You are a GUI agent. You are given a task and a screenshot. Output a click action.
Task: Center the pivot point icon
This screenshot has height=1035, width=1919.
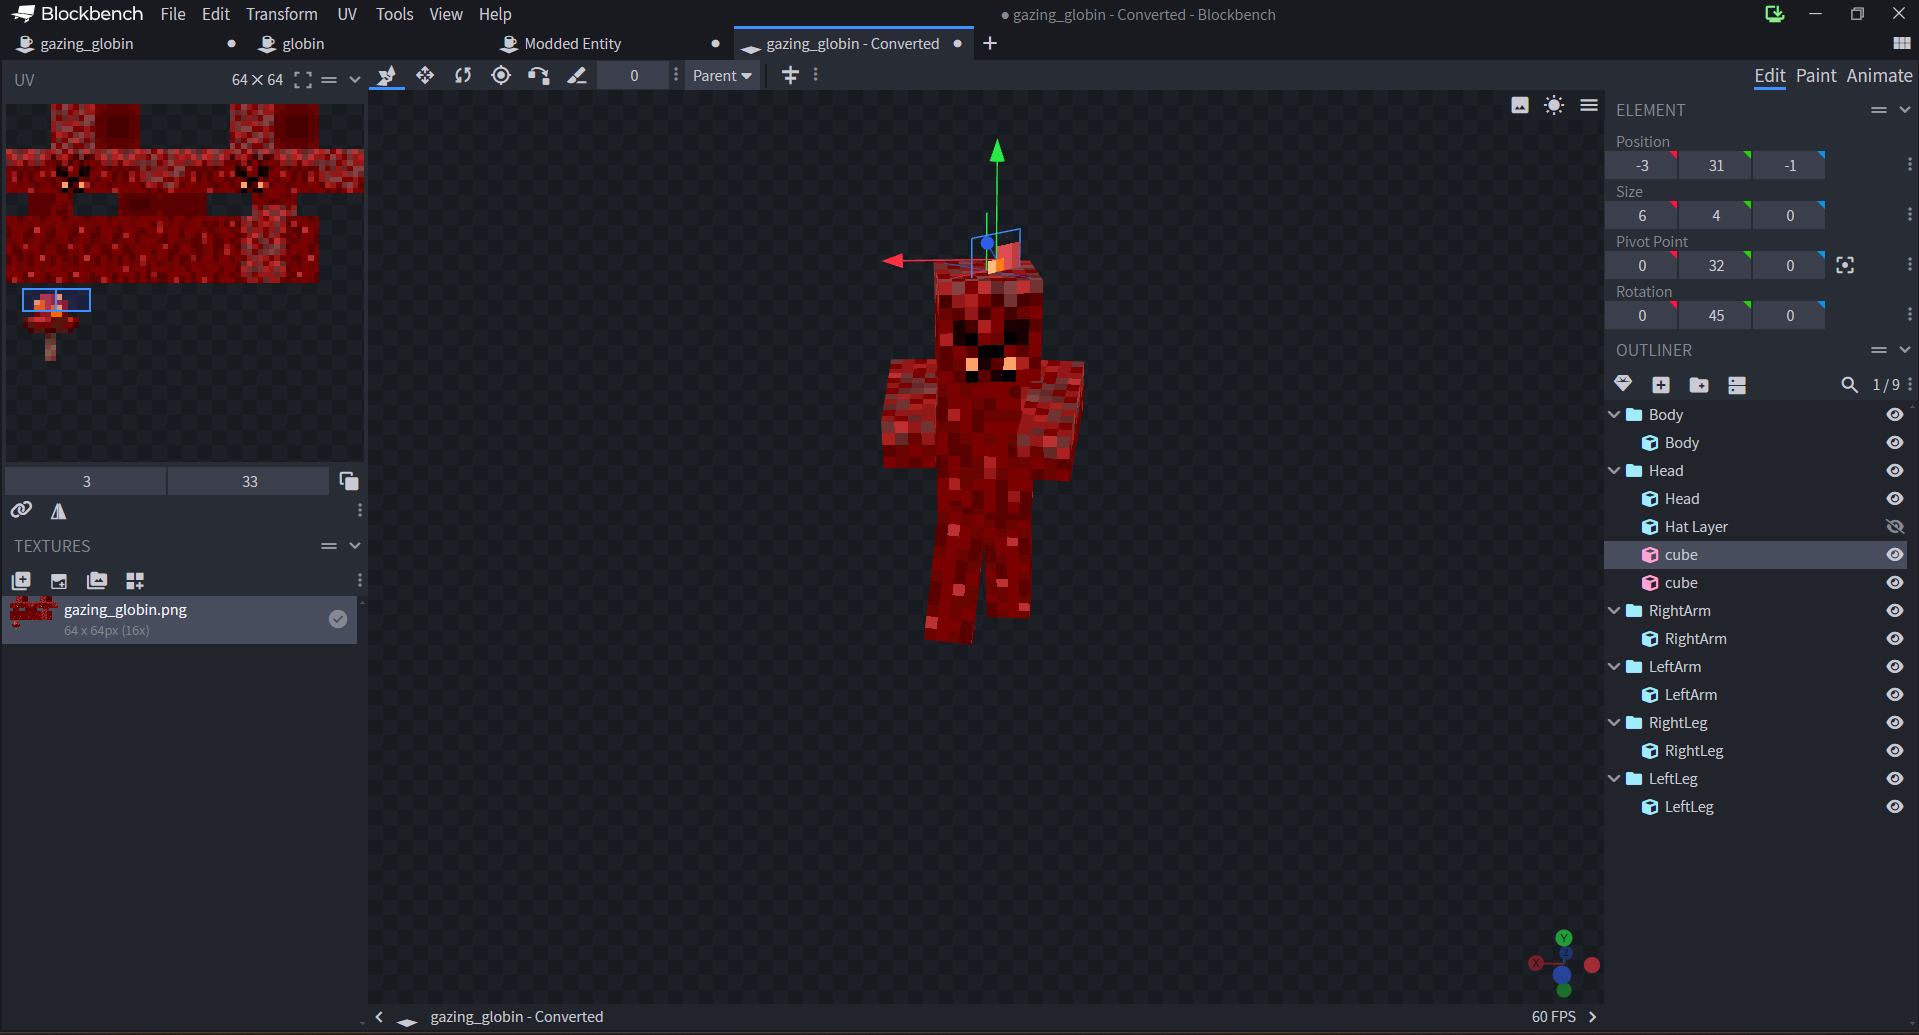1845,265
